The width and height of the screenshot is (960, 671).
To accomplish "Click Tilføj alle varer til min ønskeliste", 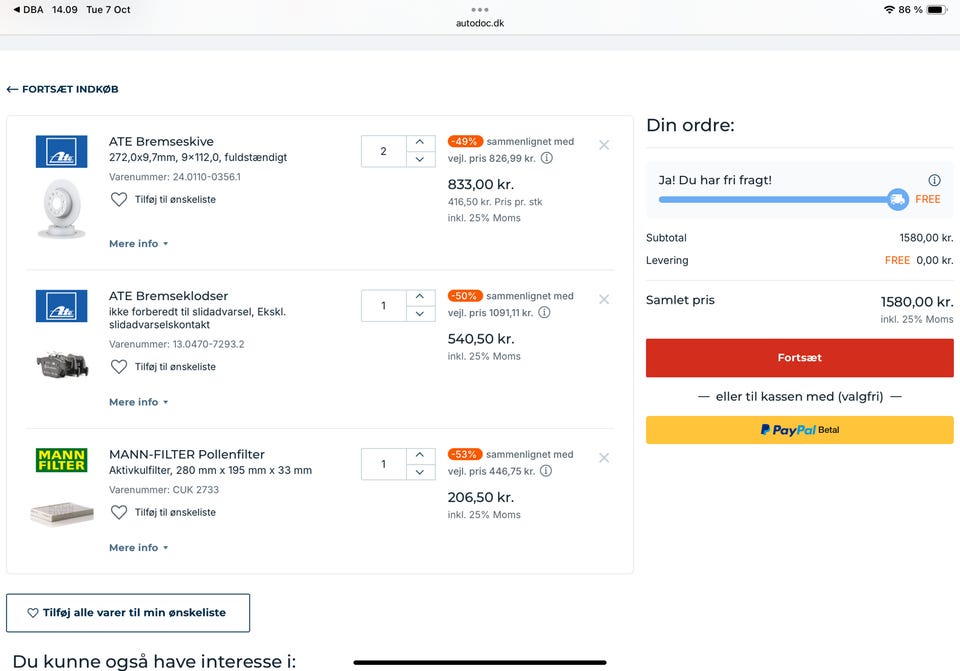I will [128, 613].
